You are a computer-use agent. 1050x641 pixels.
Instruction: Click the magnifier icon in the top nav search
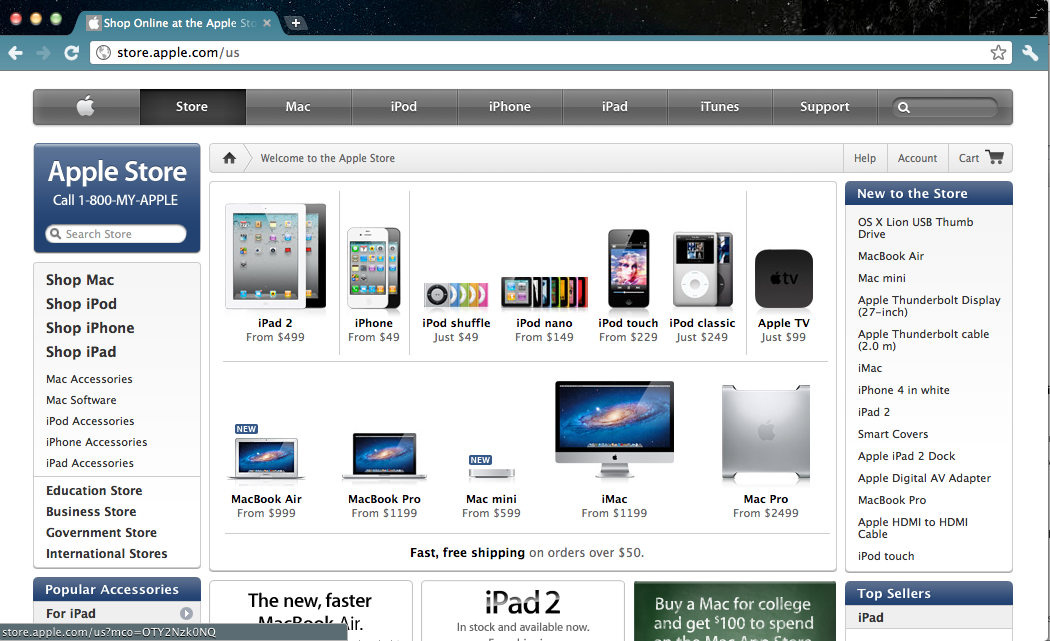pos(903,107)
